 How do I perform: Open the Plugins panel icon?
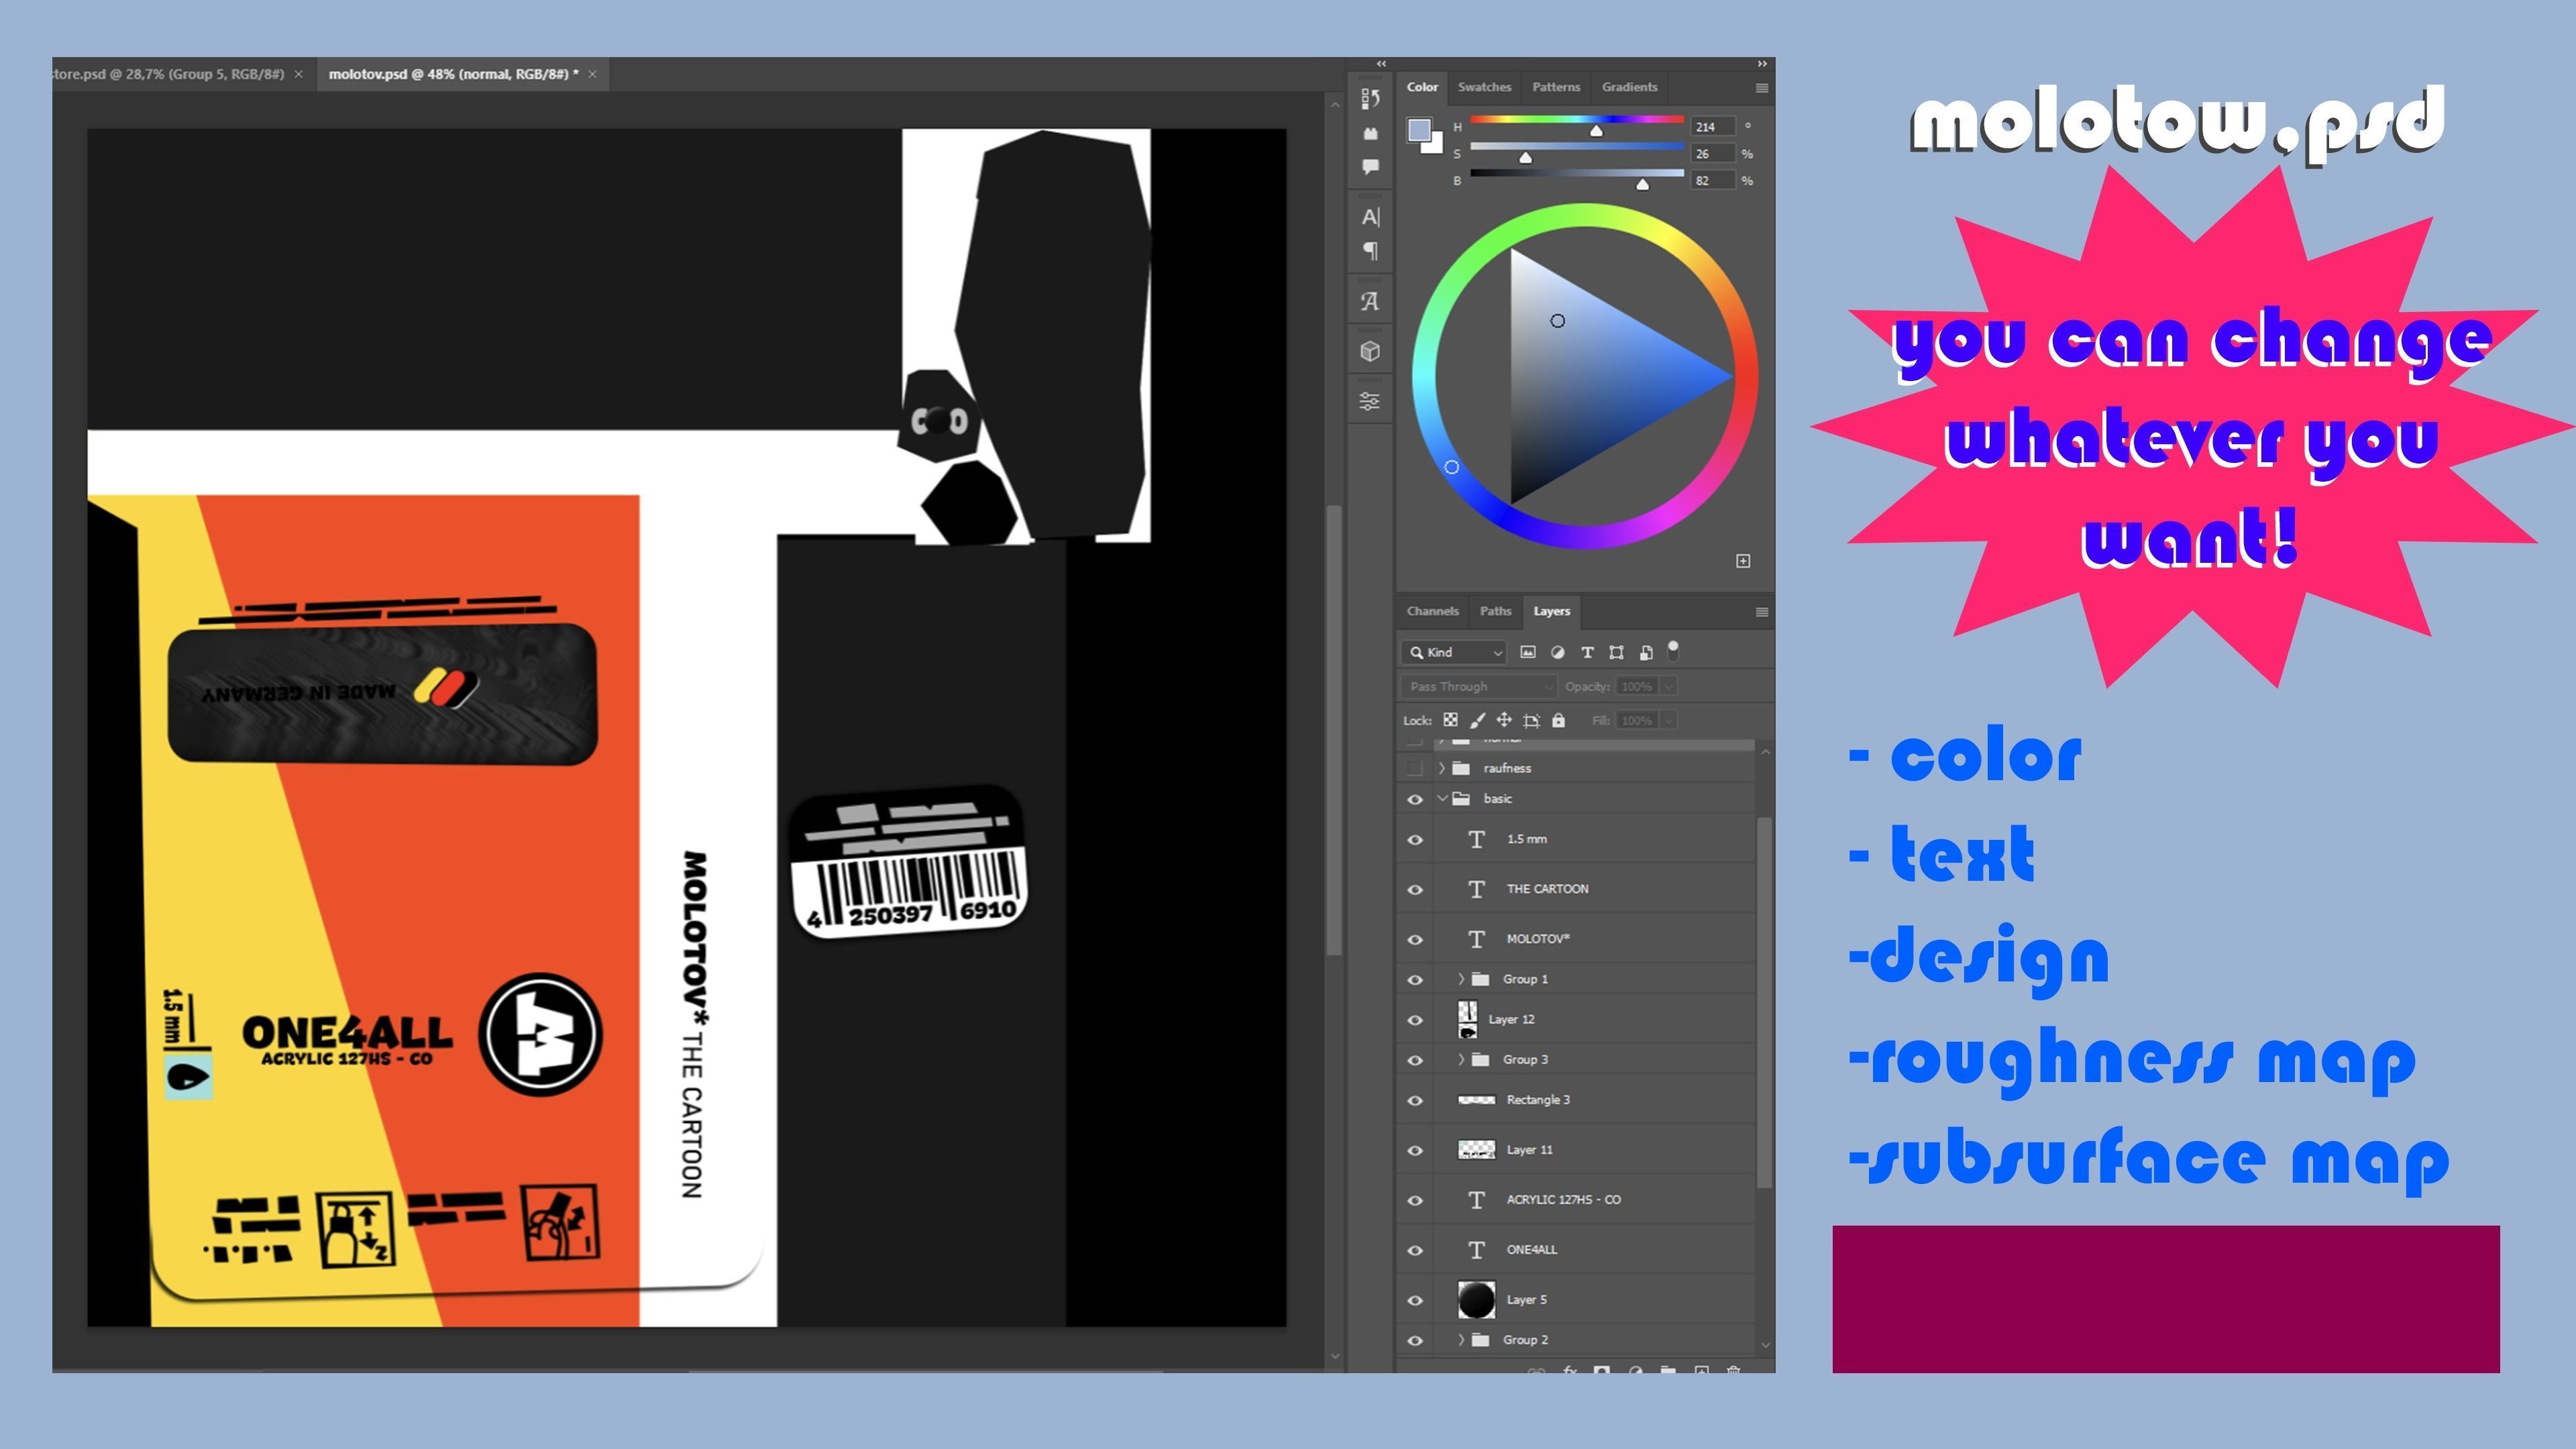pos(1370,133)
